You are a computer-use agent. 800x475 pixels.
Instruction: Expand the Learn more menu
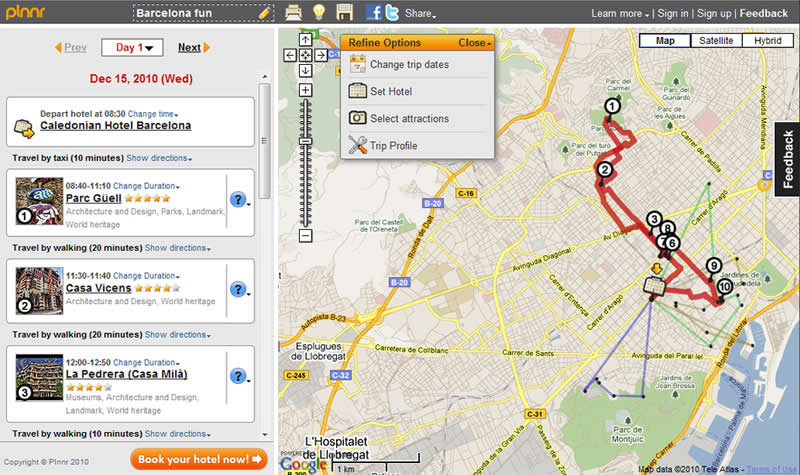tap(619, 13)
